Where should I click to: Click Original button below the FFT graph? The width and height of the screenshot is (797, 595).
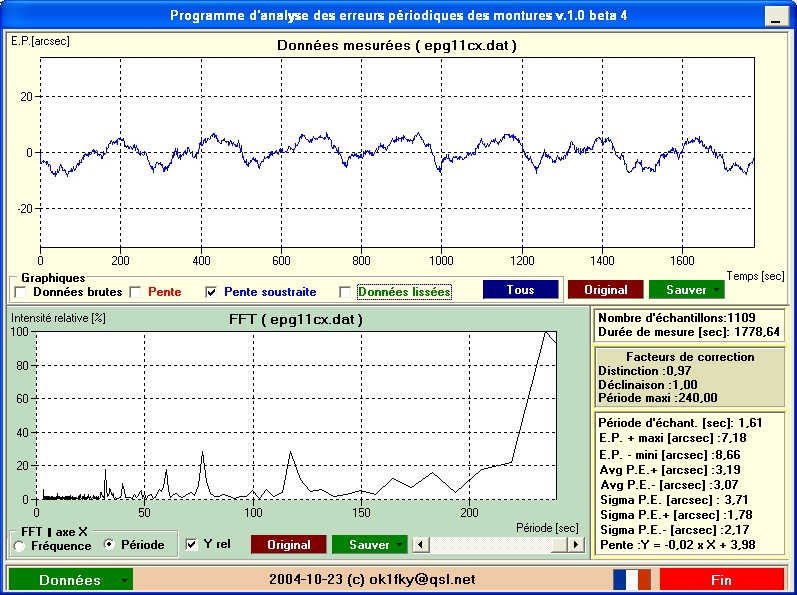click(289, 545)
